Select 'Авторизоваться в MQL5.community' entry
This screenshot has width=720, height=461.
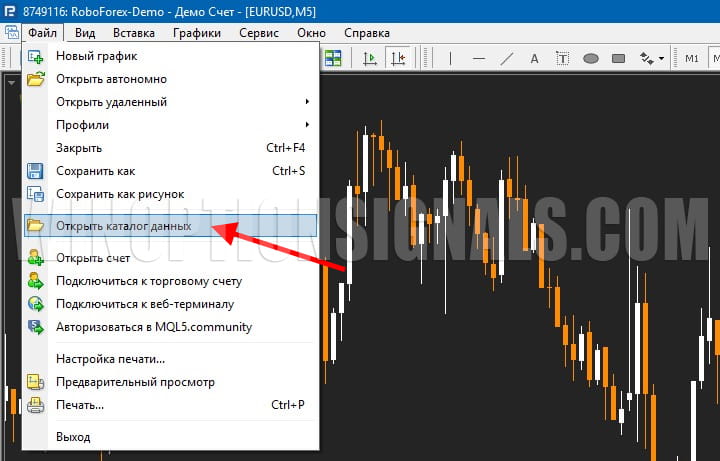(x=154, y=327)
